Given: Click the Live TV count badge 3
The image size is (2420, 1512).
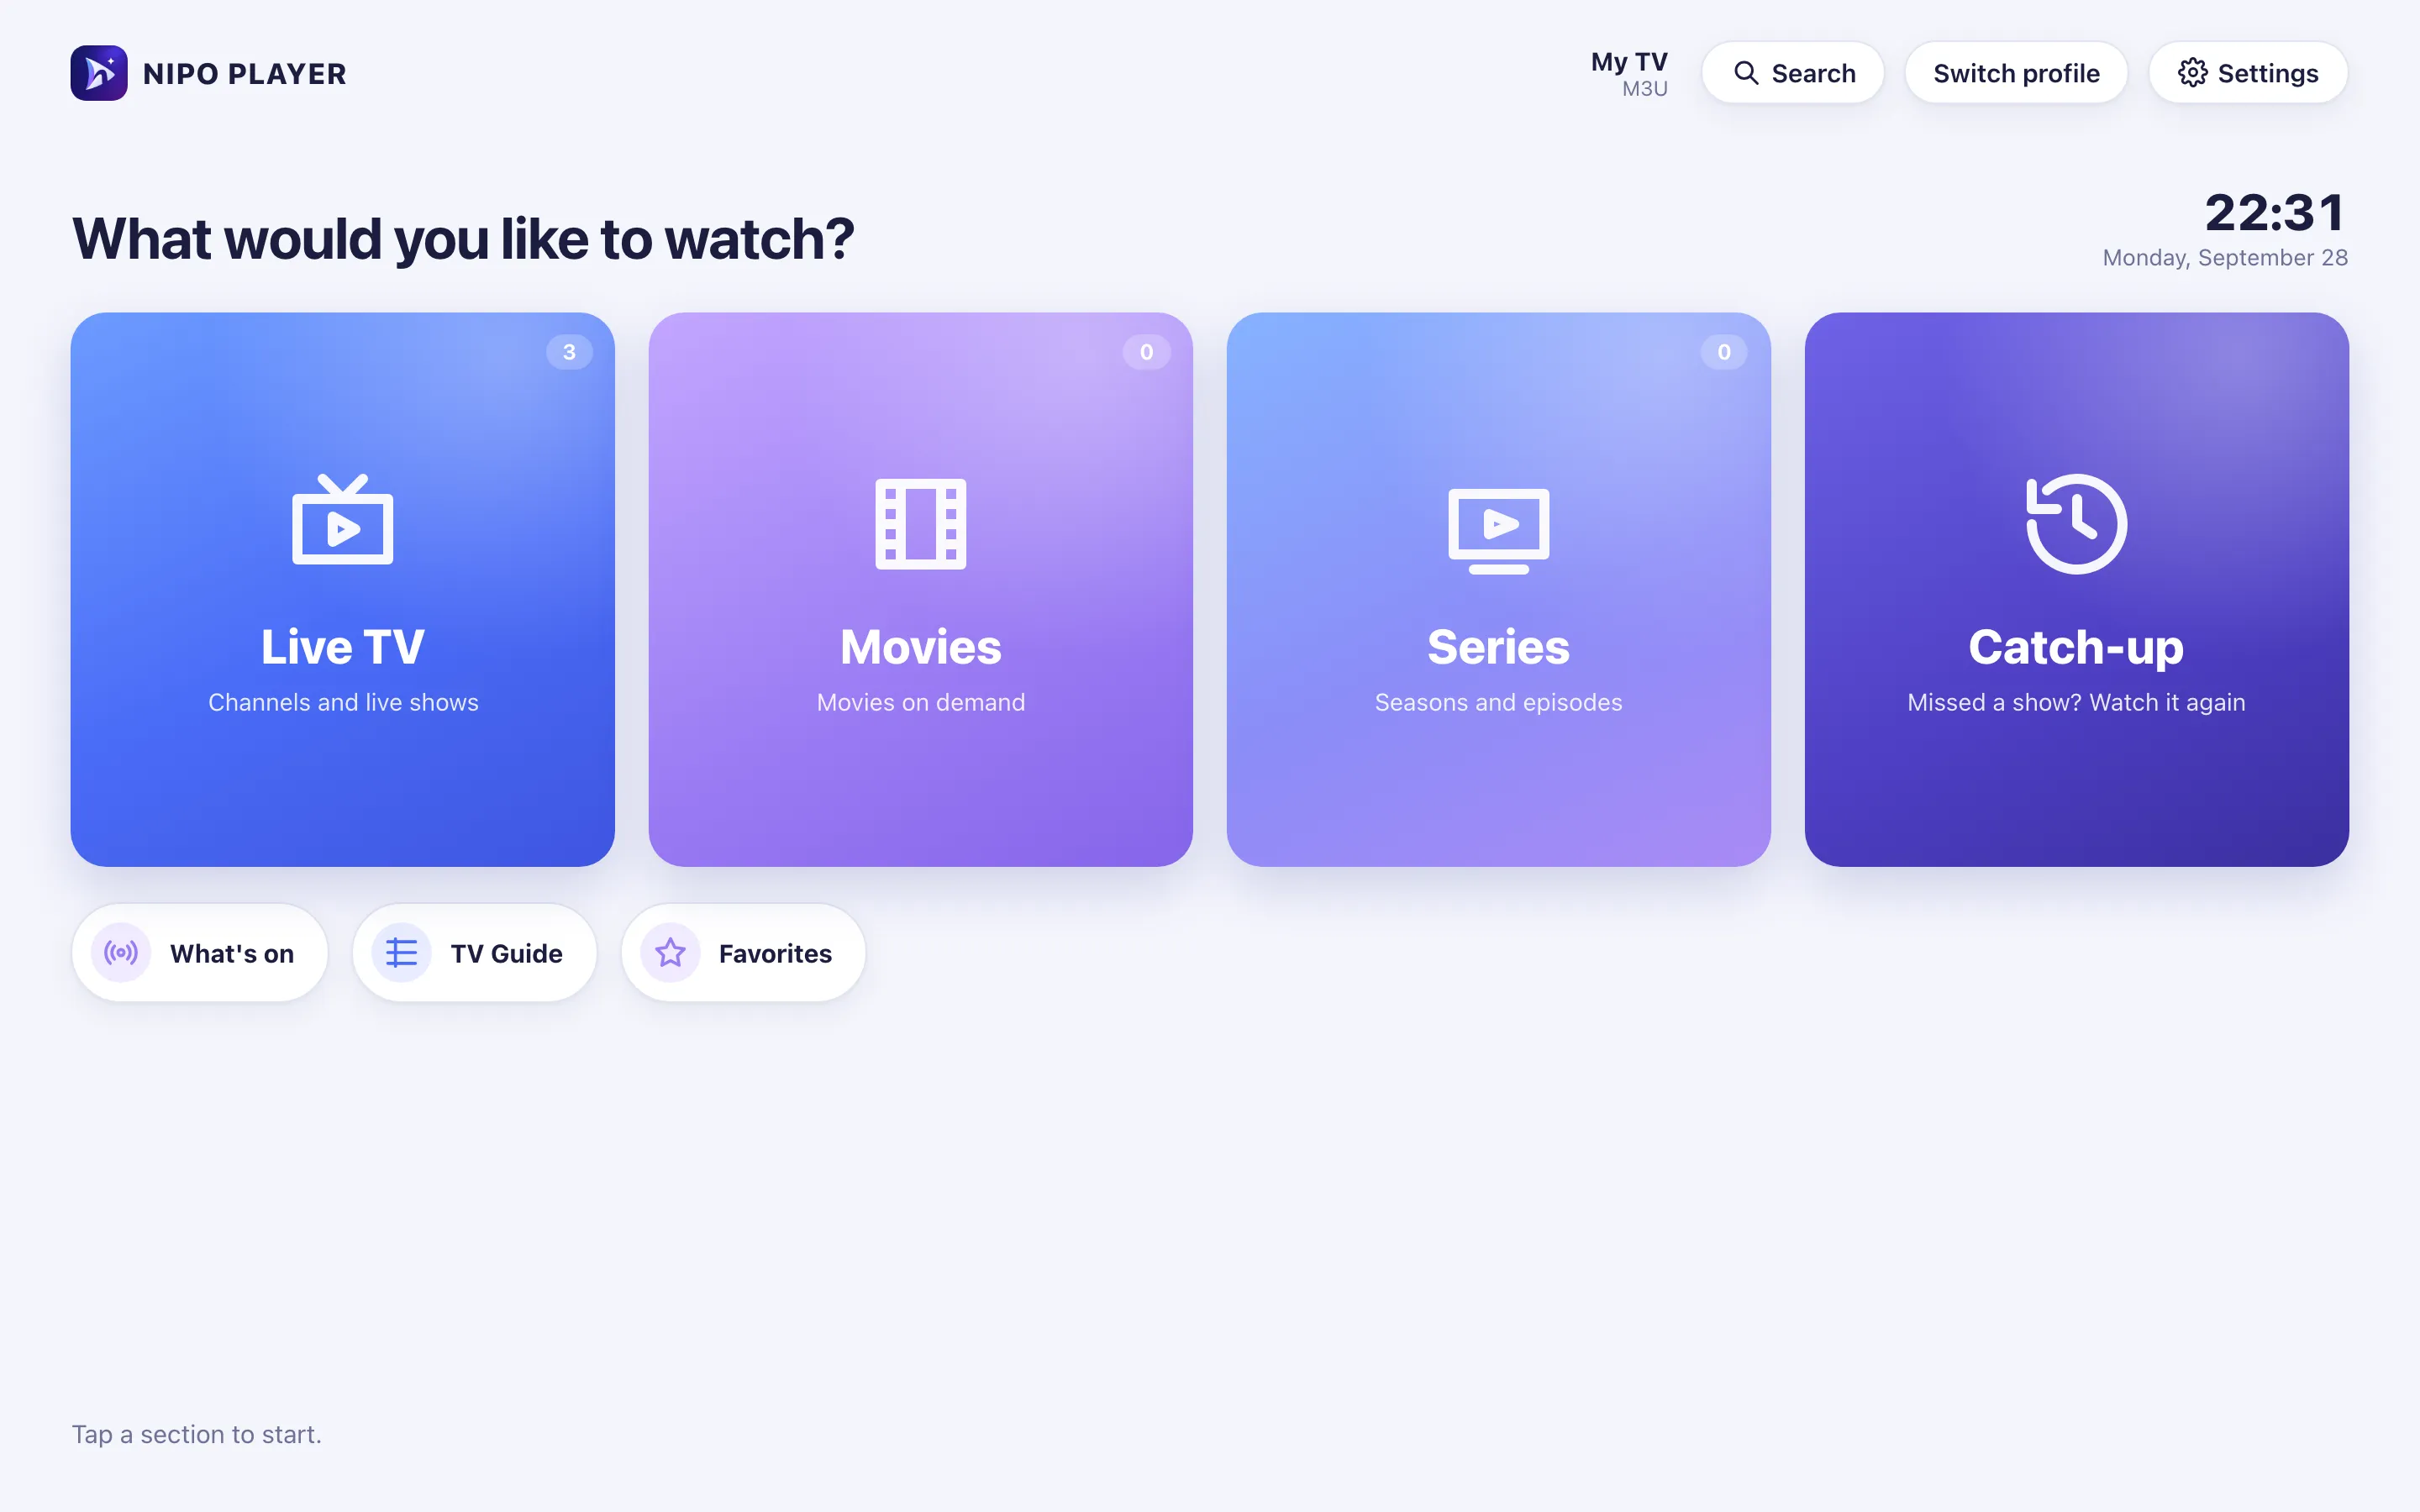Looking at the screenshot, I should click(x=569, y=352).
